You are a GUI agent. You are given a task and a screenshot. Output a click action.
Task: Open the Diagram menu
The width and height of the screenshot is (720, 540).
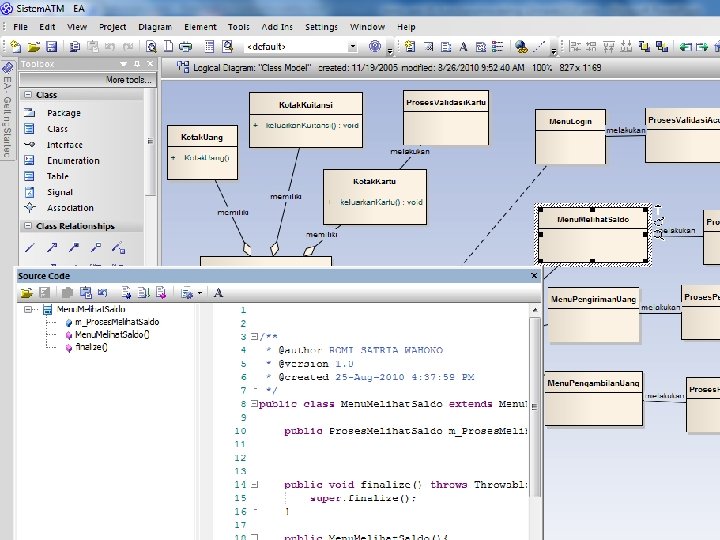[154, 27]
